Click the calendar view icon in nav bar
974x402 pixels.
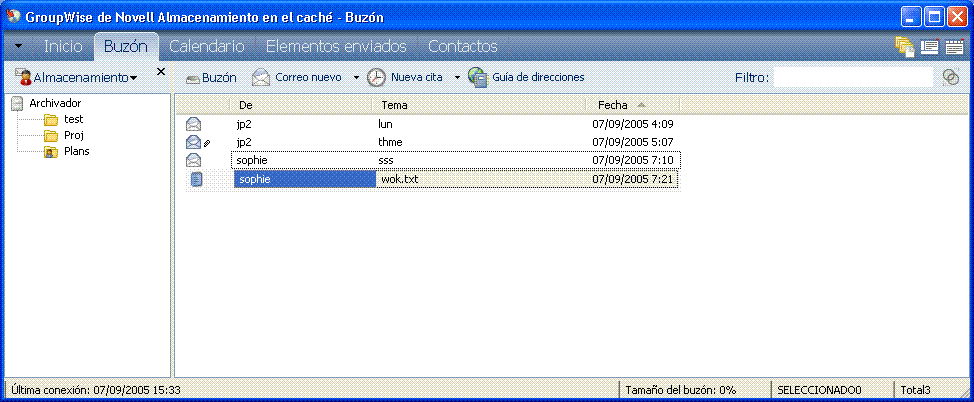click(x=954, y=47)
